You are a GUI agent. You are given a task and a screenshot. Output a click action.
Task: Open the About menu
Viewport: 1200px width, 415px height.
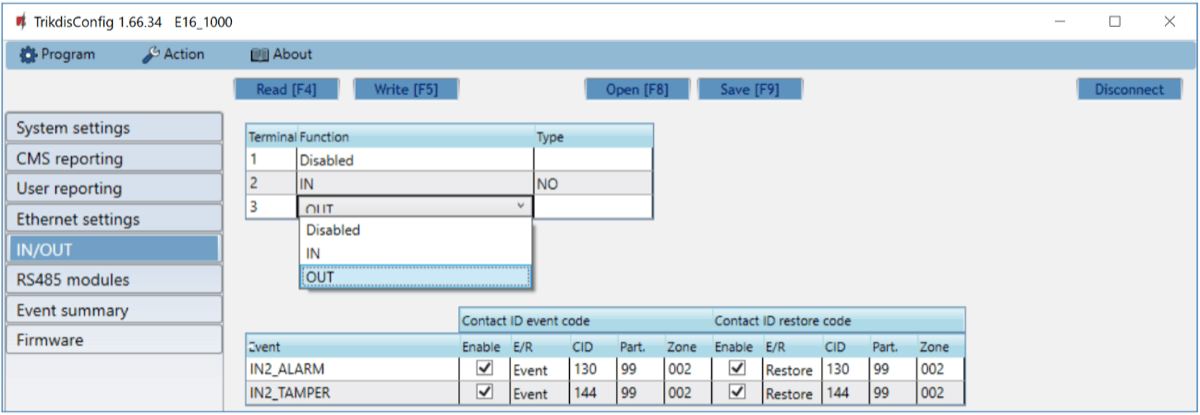[x=281, y=54]
